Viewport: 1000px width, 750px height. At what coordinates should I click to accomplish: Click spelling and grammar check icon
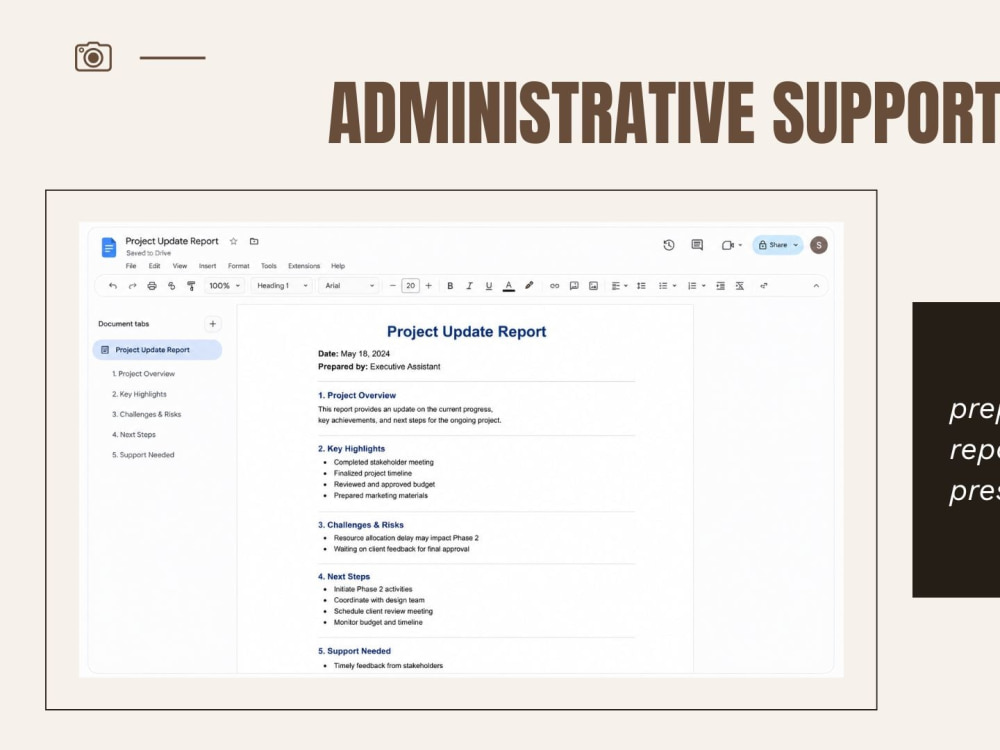click(172, 286)
